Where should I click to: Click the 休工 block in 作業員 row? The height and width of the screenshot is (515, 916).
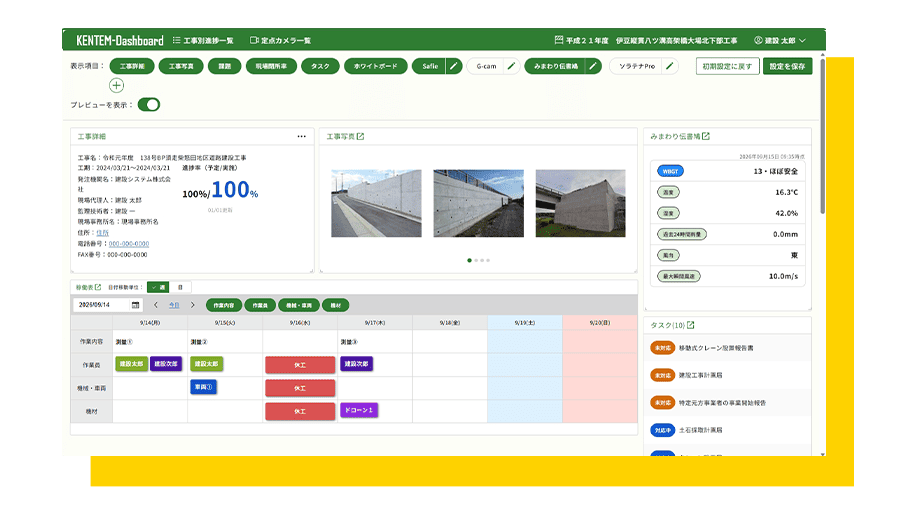(x=300, y=365)
